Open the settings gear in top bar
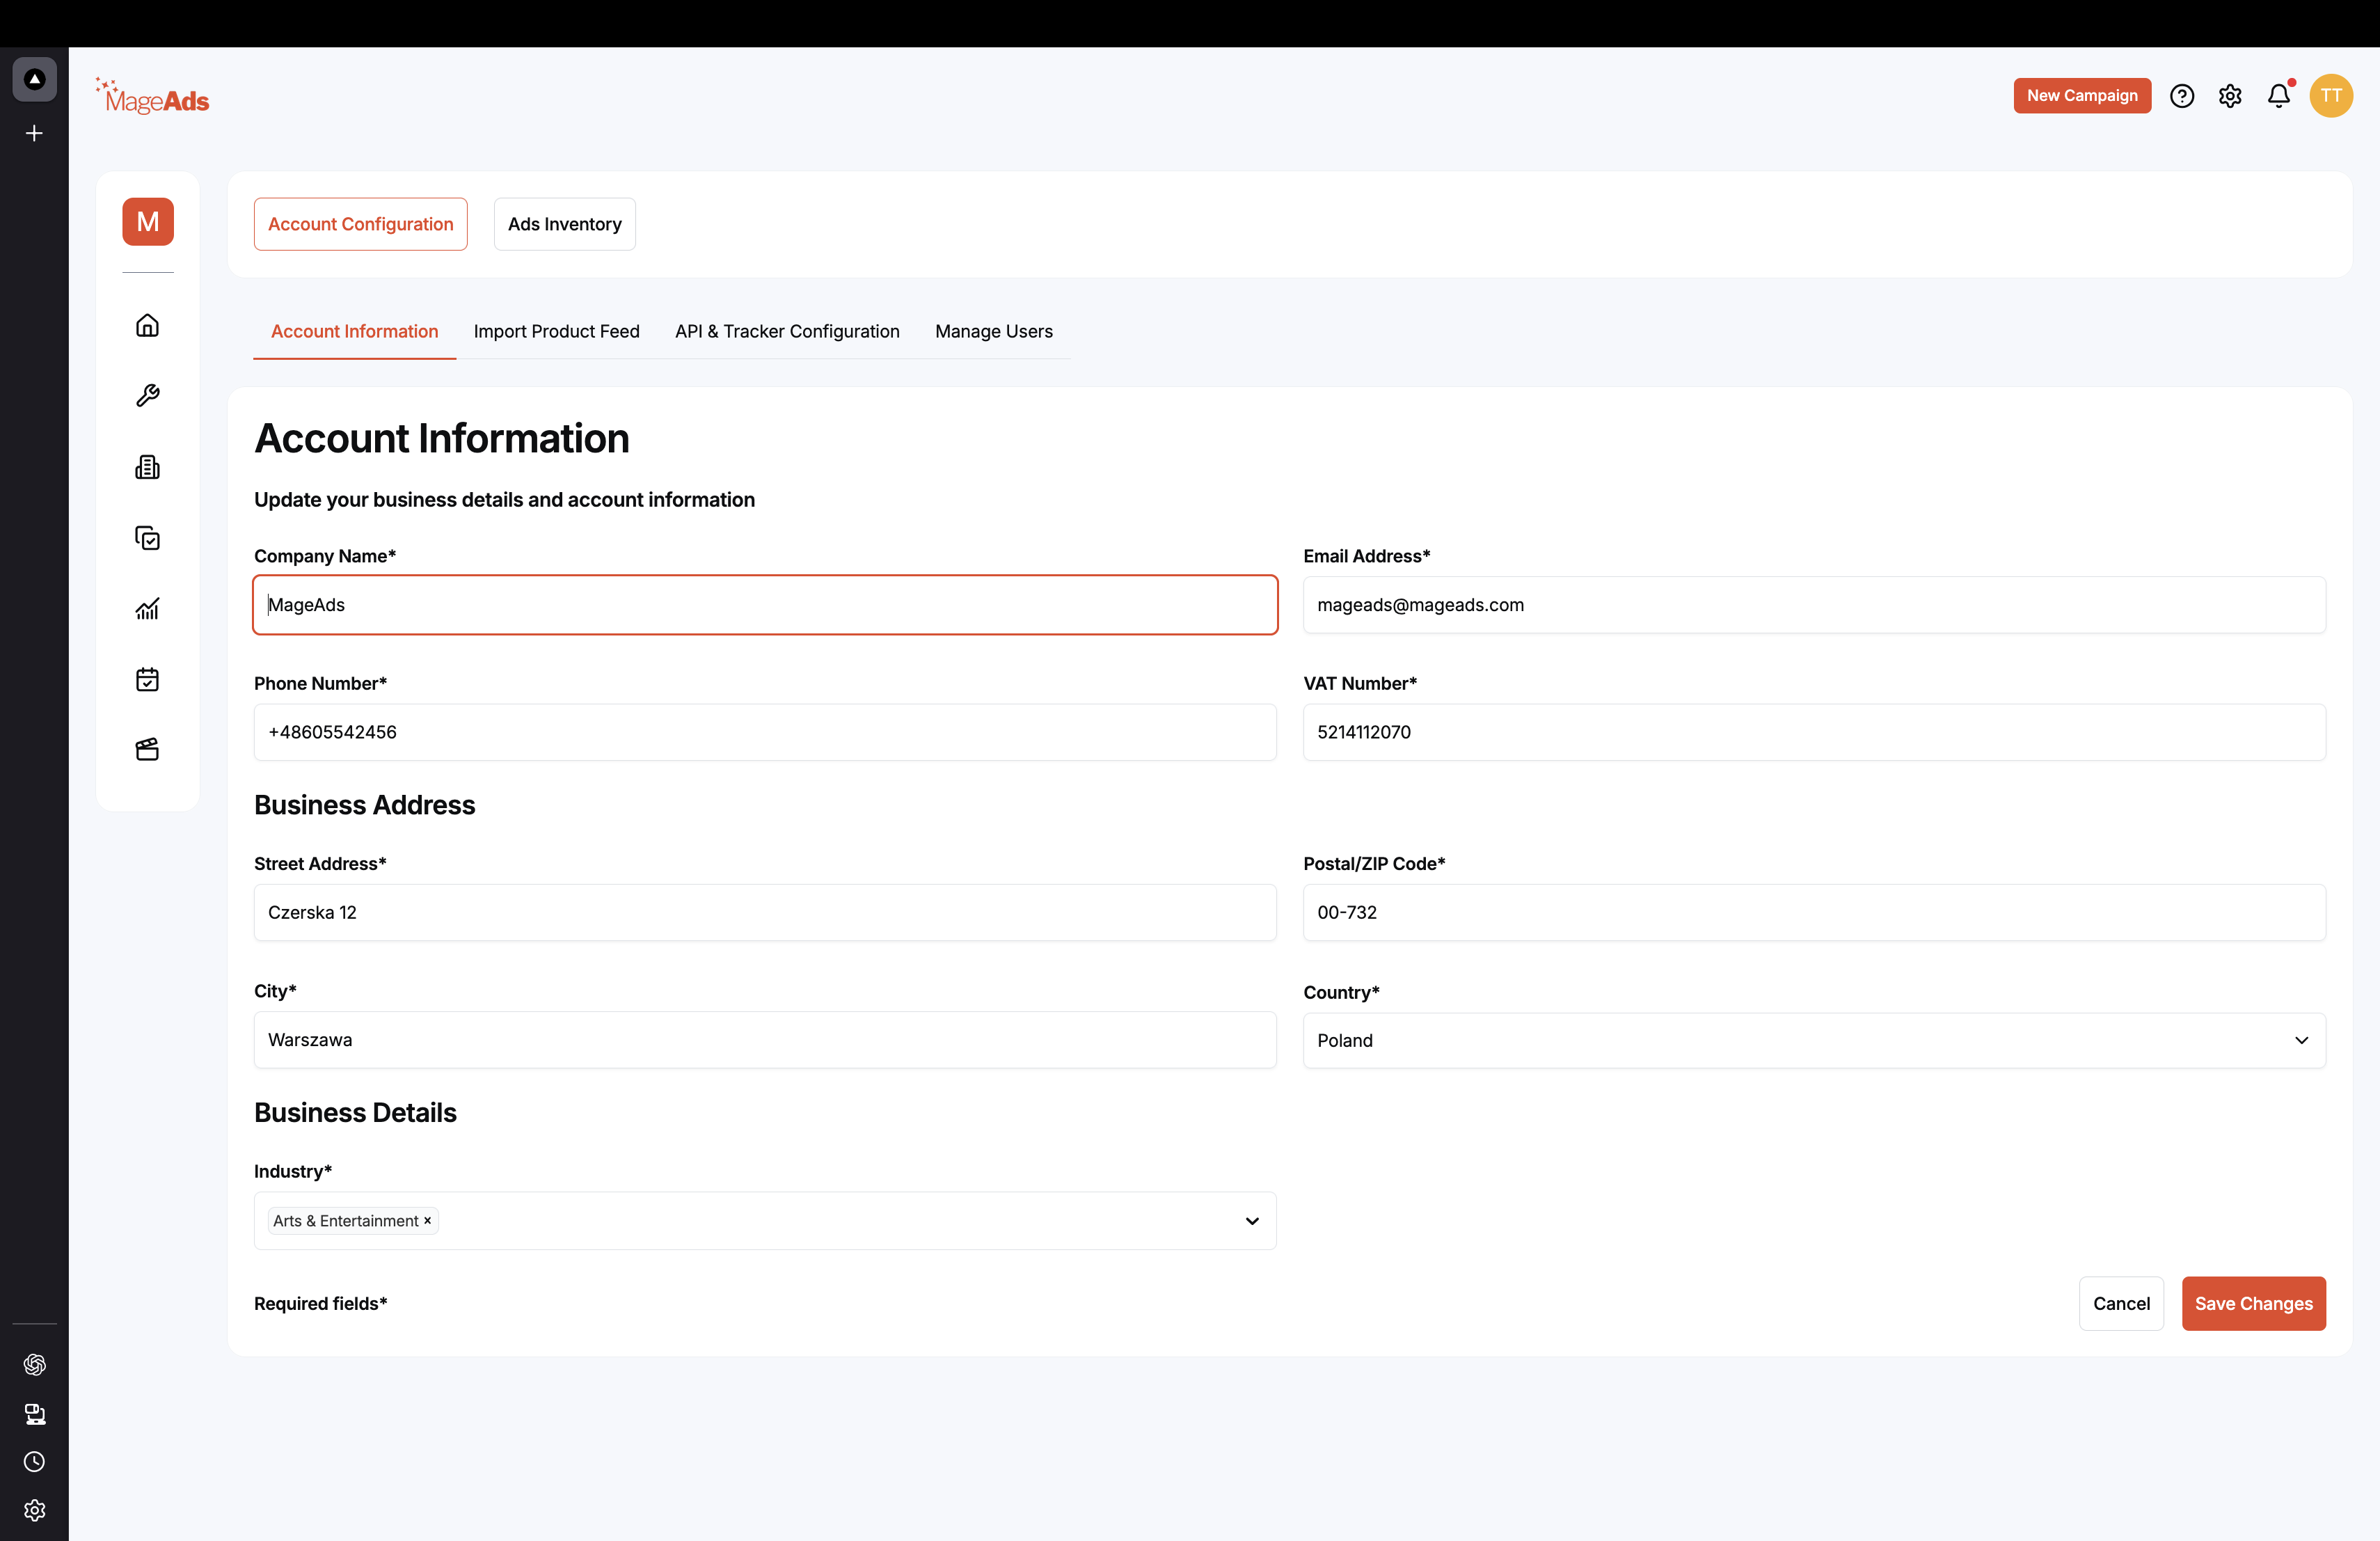The width and height of the screenshot is (2380, 1541). point(2230,96)
